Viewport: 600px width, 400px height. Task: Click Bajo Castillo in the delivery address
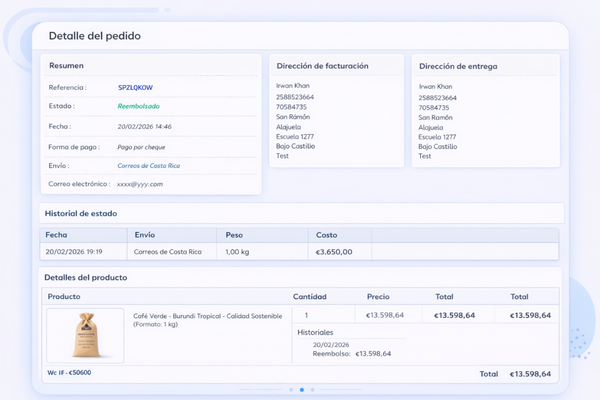(438, 147)
